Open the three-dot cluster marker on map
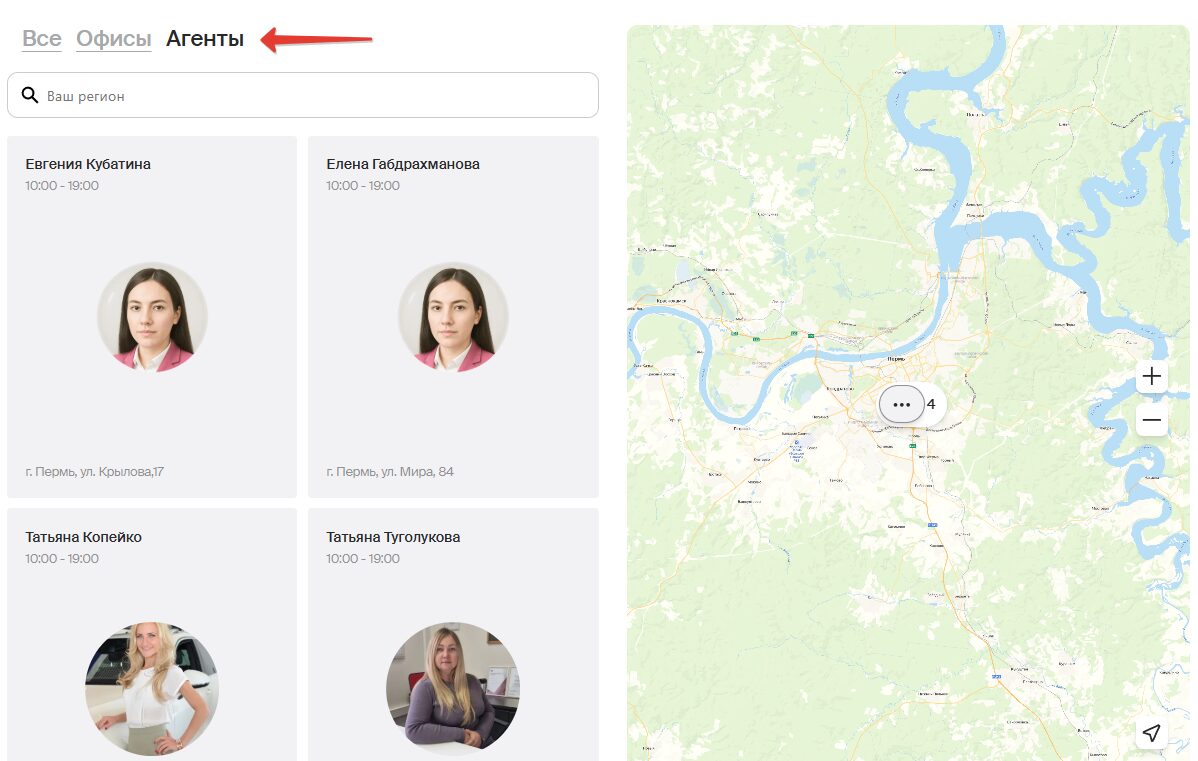 [x=902, y=404]
